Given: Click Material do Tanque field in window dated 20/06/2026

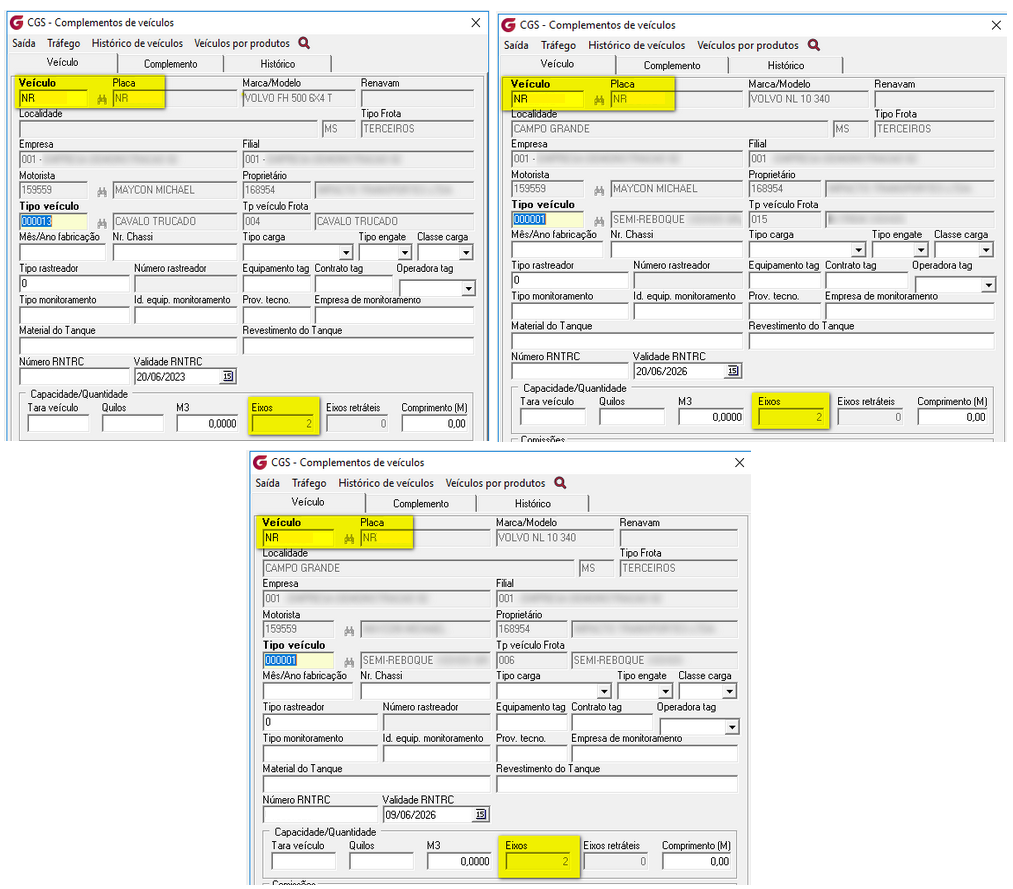Looking at the screenshot, I should click(x=627, y=341).
